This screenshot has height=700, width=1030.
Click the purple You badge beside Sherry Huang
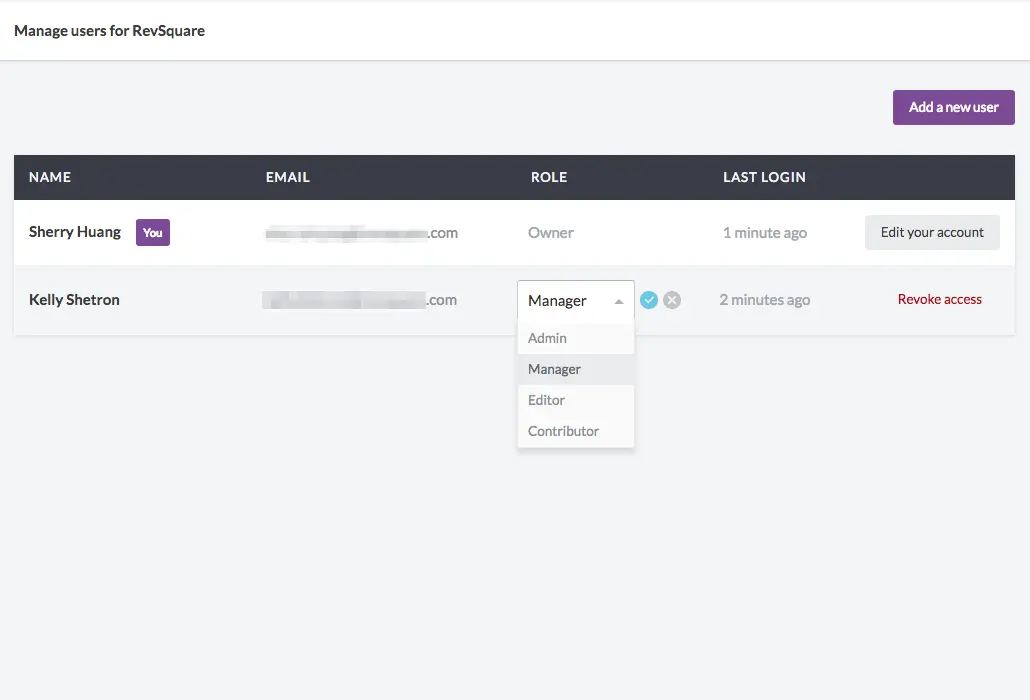coord(152,232)
